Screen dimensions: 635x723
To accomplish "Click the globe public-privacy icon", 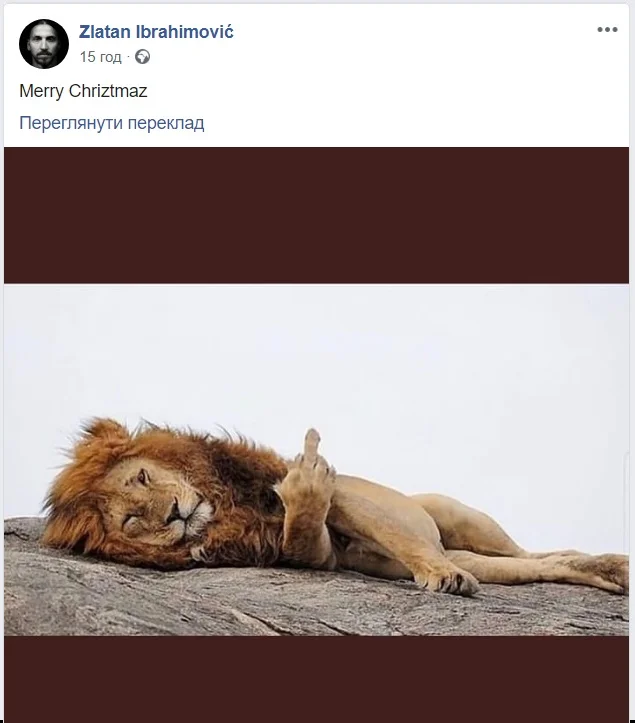I will (x=143, y=57).
